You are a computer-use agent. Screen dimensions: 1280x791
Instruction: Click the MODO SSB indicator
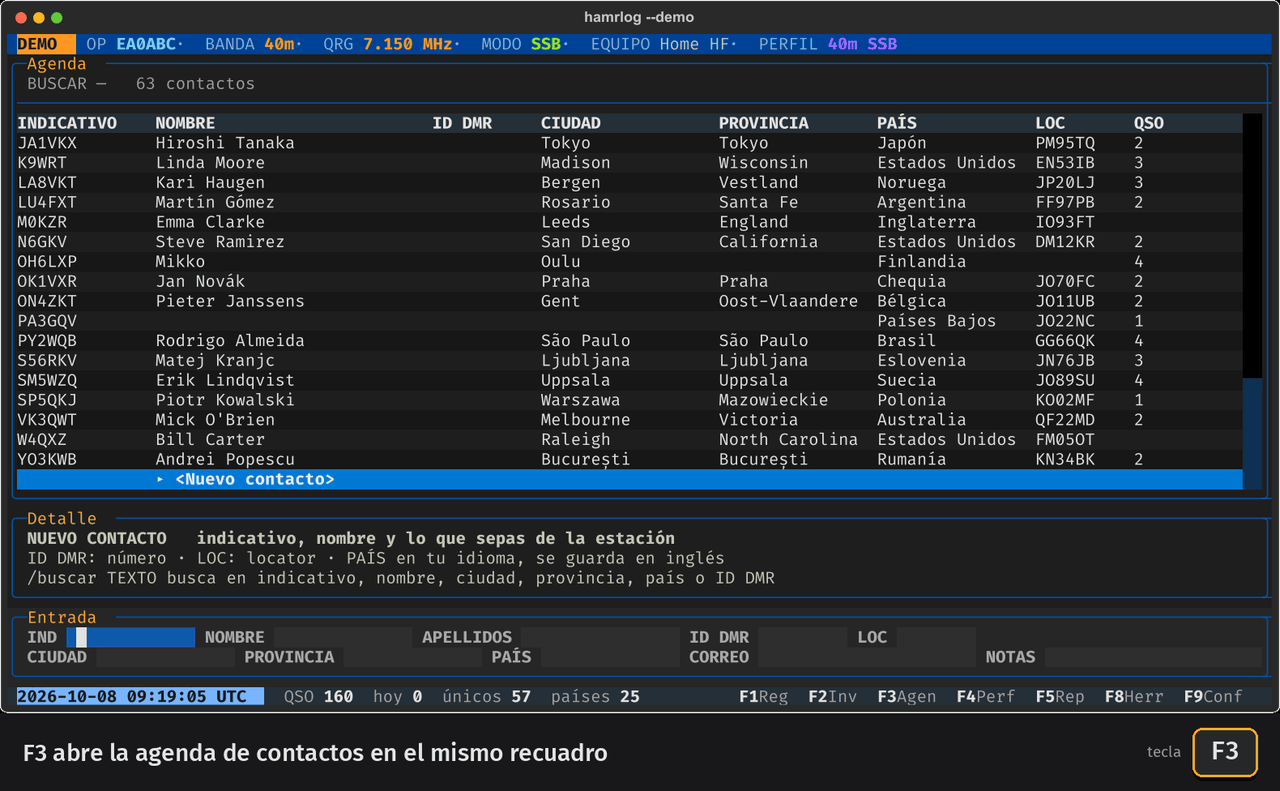(523, 44)
